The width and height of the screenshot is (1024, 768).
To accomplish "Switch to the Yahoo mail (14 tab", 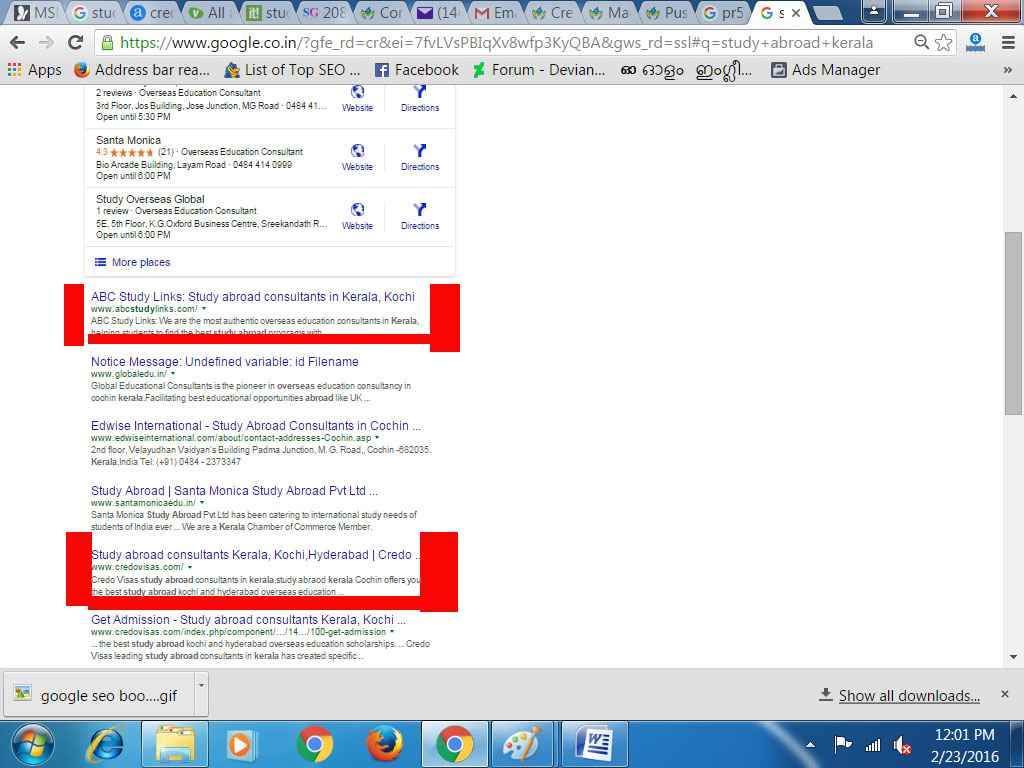I will click(x=439, y=12).
